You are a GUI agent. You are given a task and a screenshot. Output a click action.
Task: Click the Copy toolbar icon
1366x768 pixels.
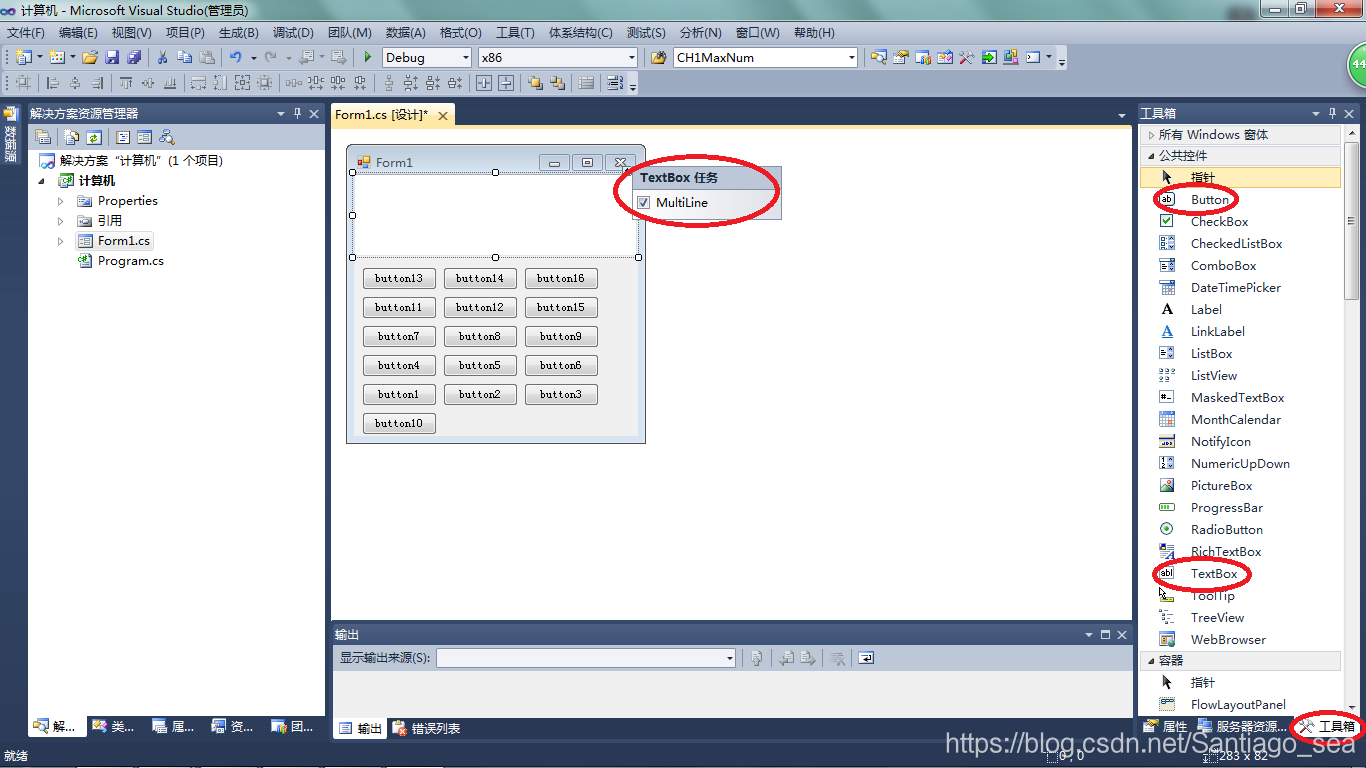pyautogui.click(x=185, y=57)
